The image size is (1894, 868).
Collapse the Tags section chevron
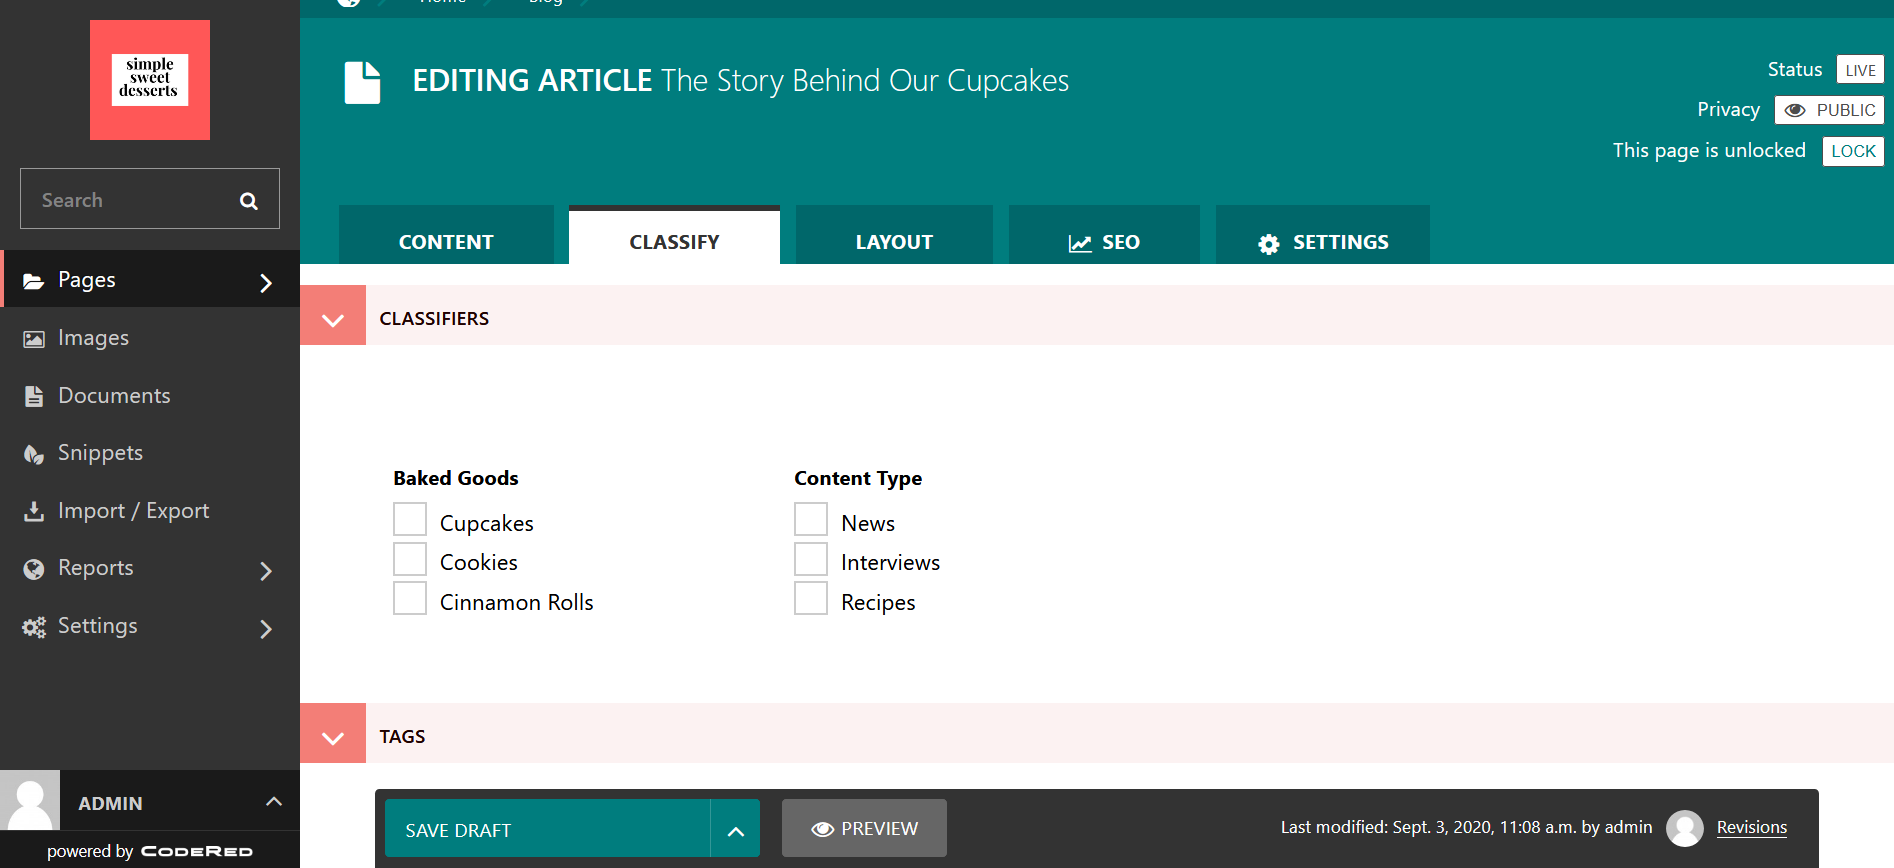pos(333,737)
